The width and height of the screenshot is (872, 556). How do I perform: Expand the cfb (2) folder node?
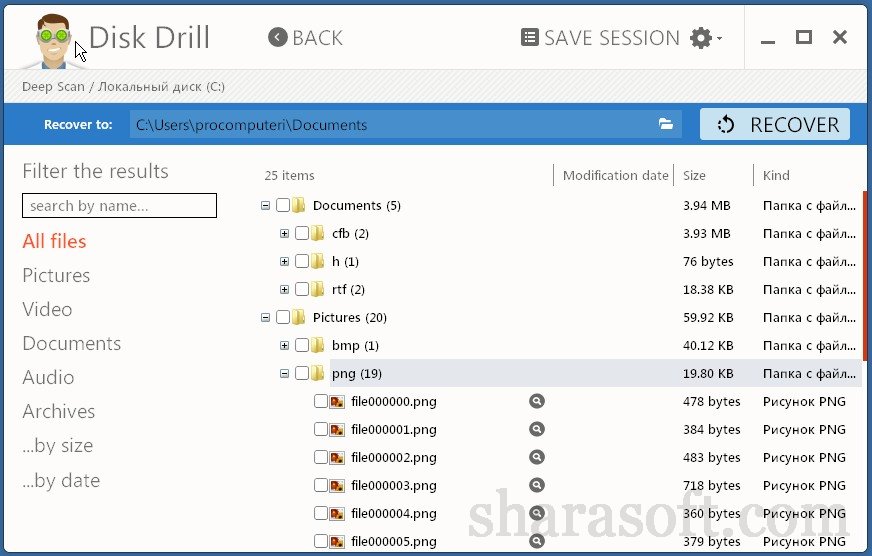[x=284, y=234]
